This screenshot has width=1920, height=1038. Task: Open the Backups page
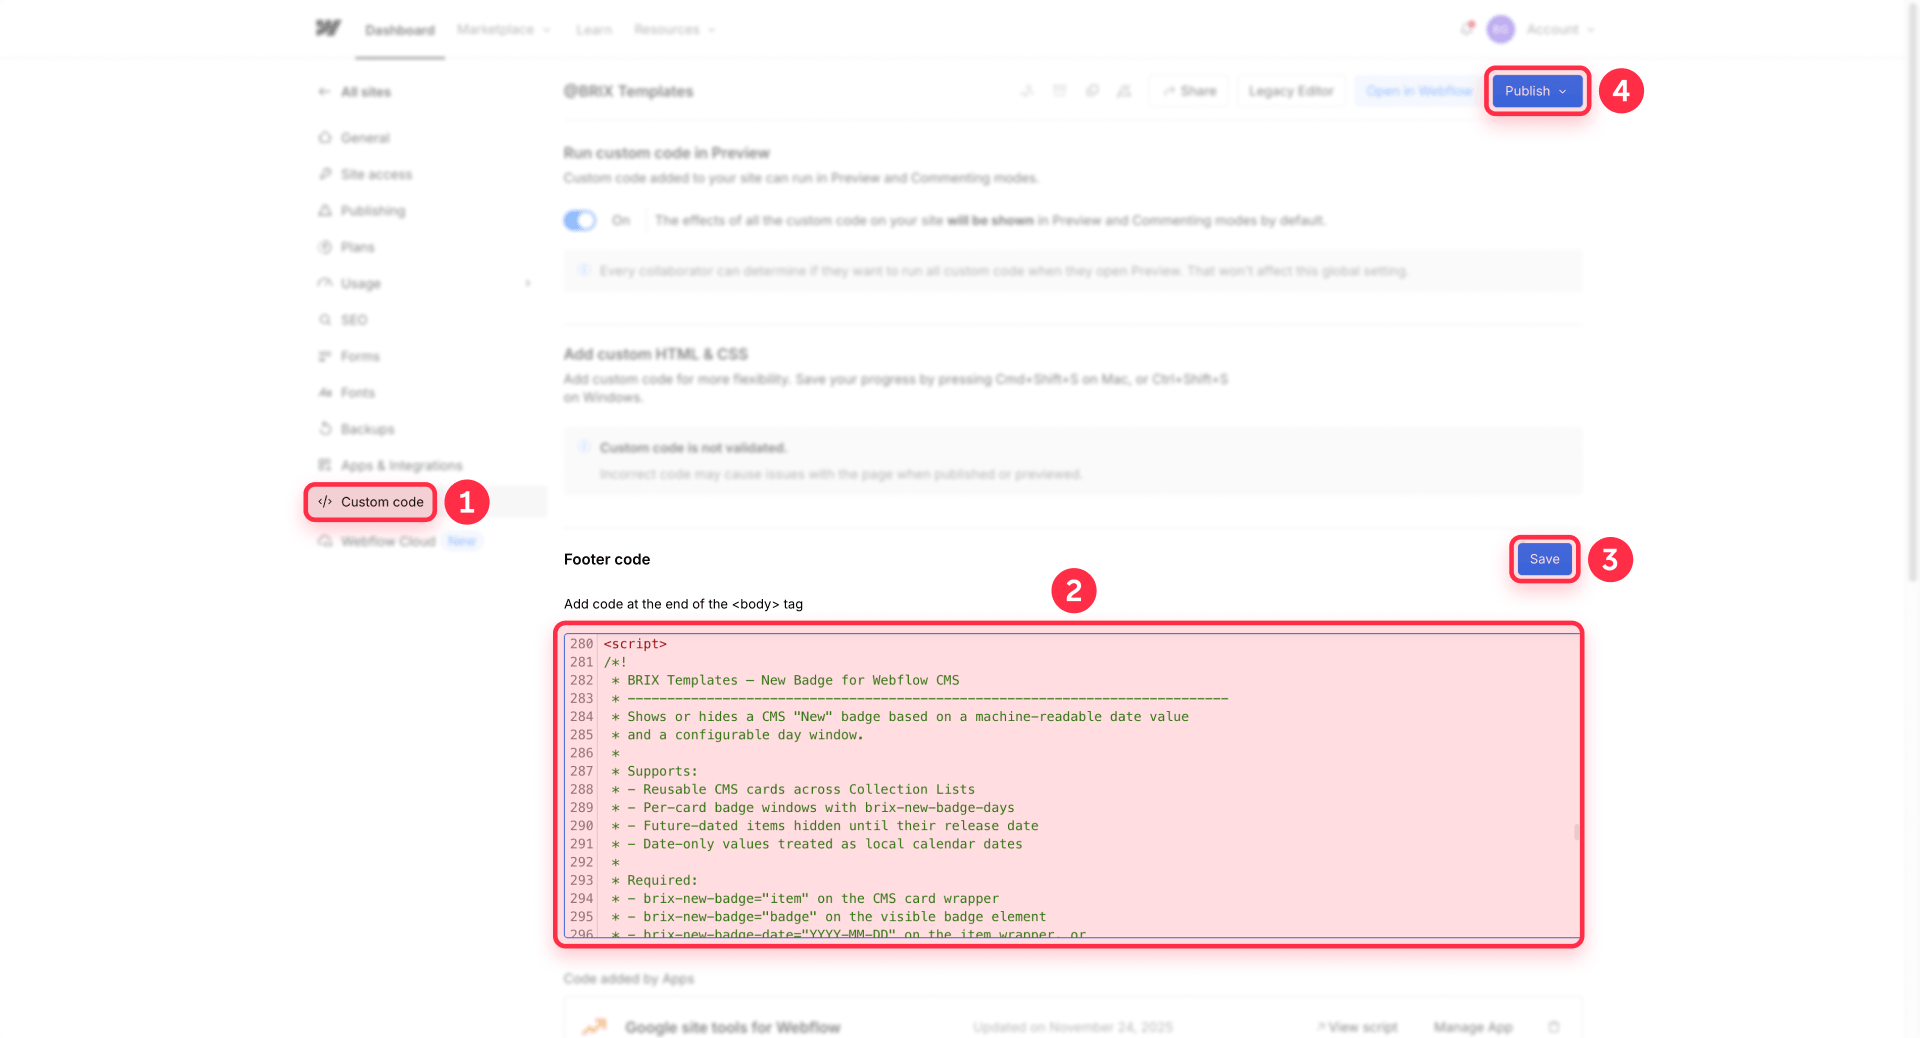pos(367,429)
